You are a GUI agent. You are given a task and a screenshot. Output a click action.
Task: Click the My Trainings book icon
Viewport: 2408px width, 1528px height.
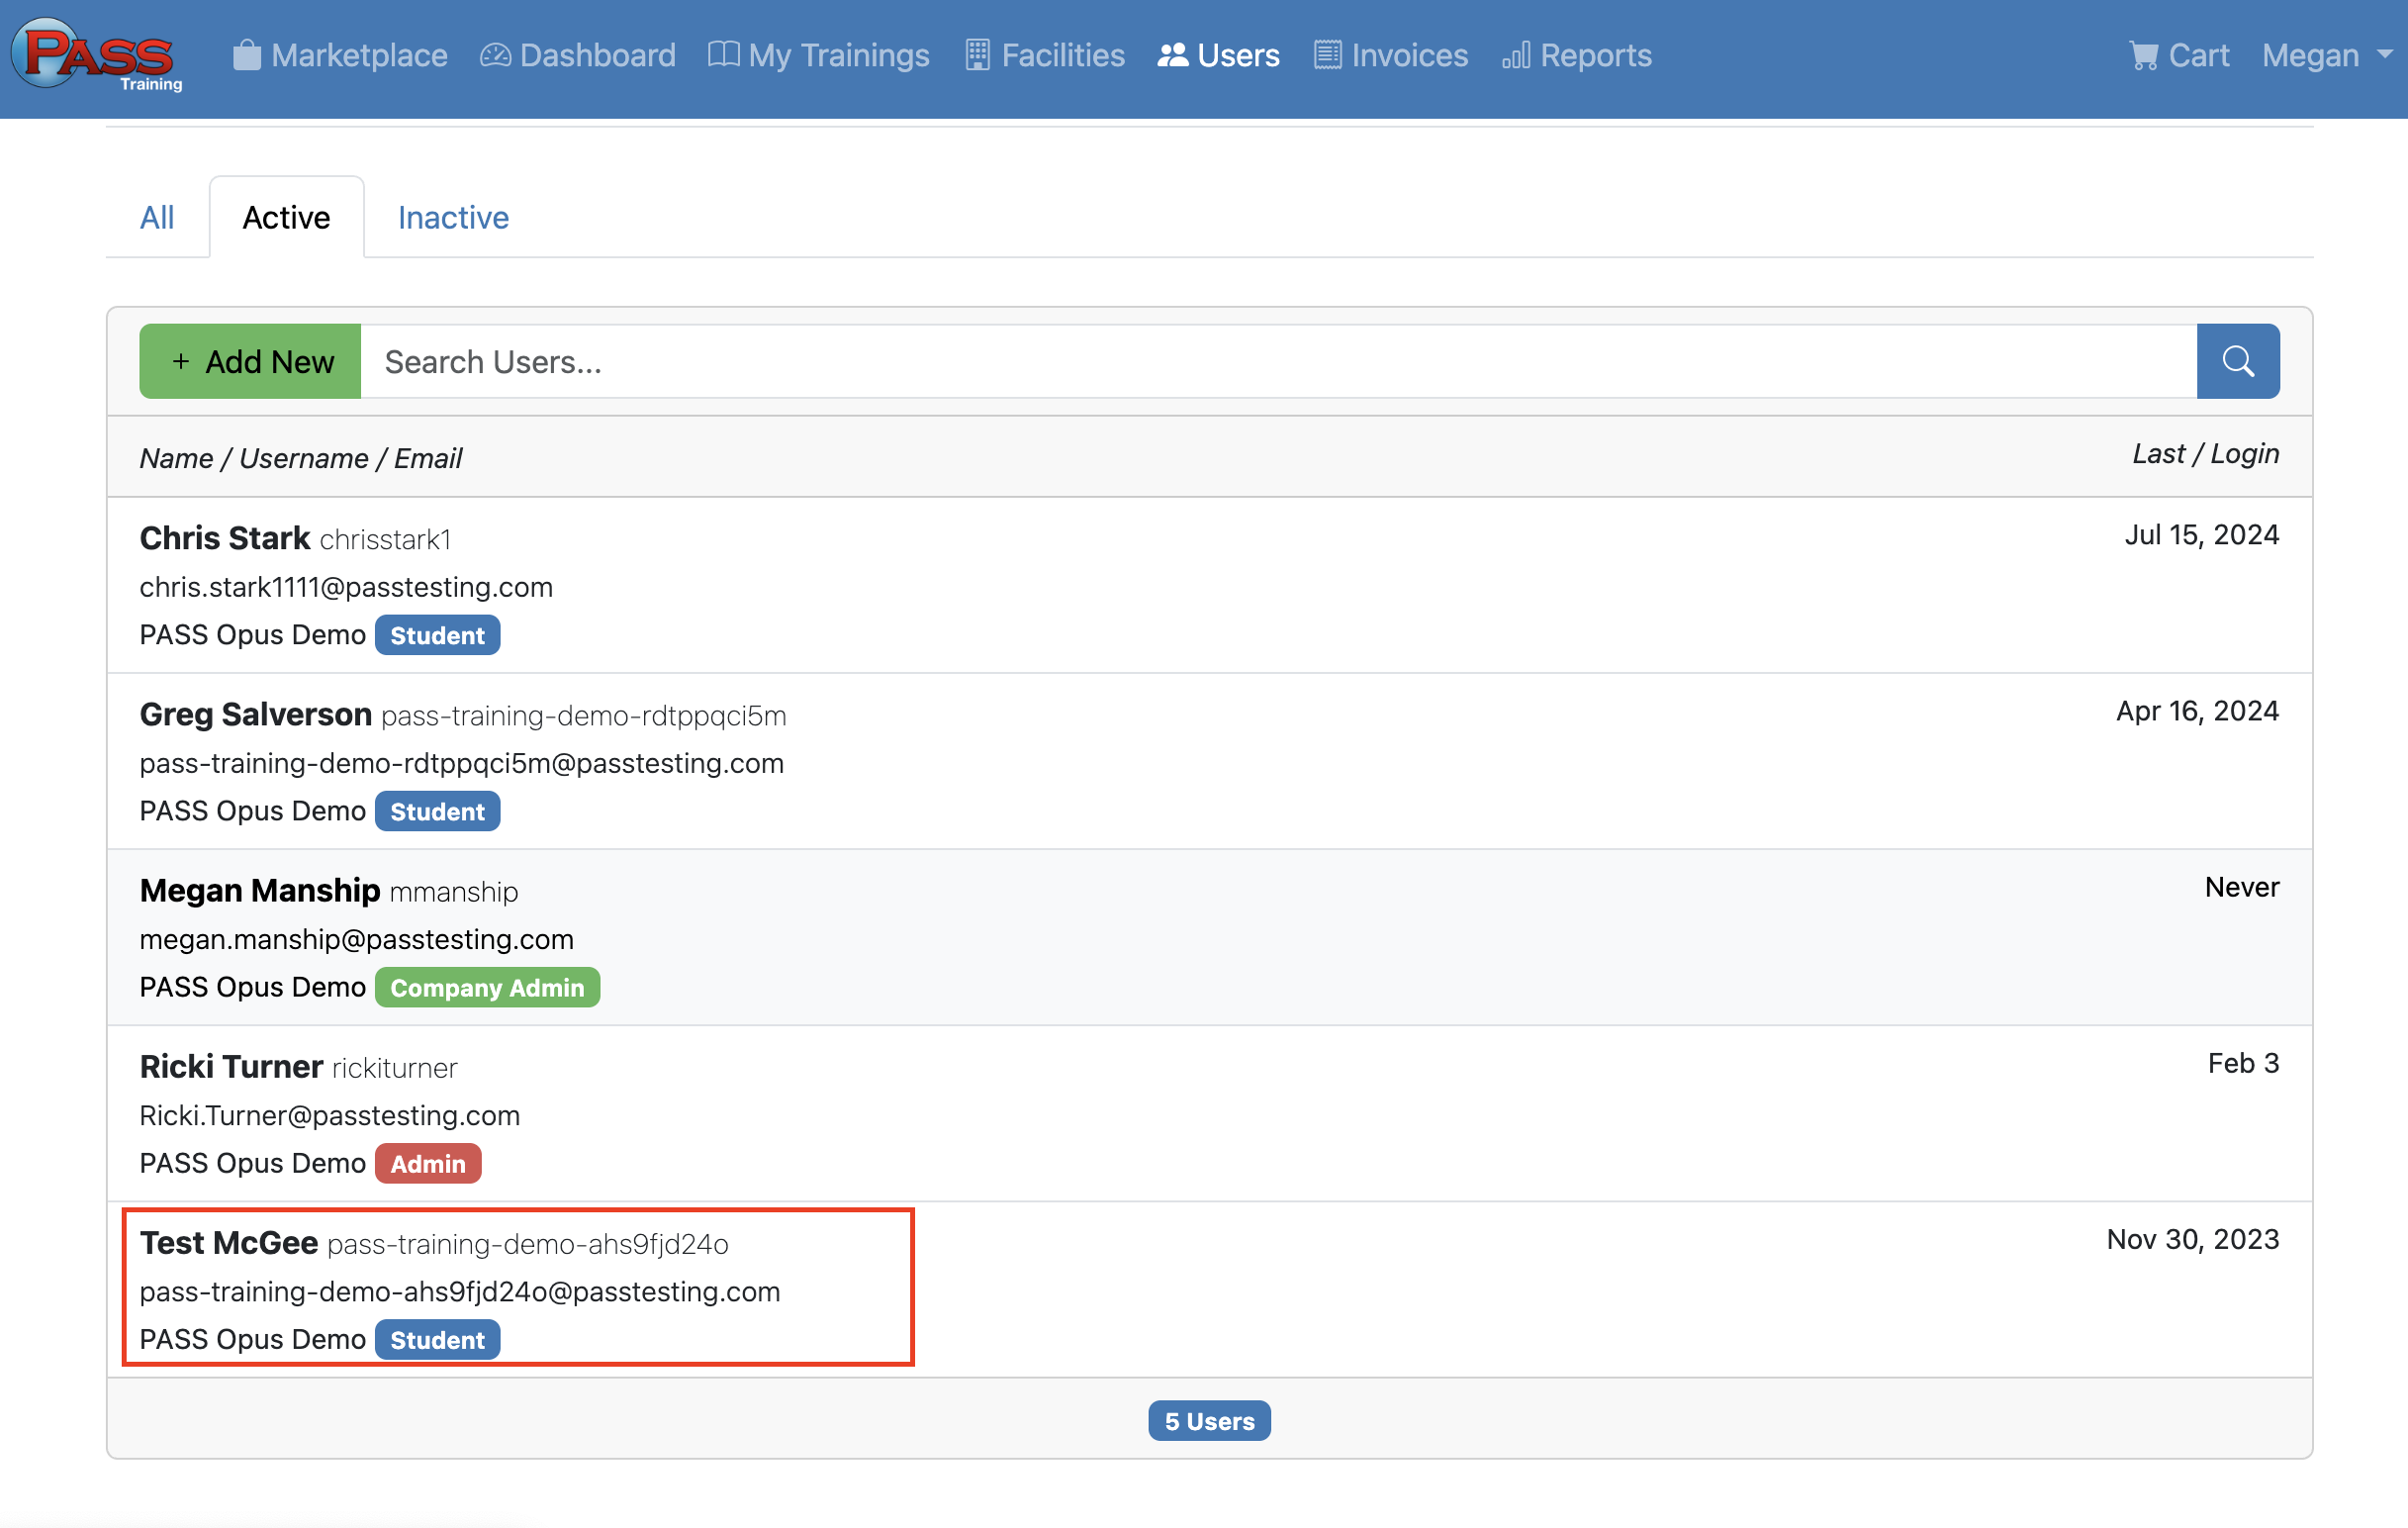pyautogui.click(x=723, y=55)
